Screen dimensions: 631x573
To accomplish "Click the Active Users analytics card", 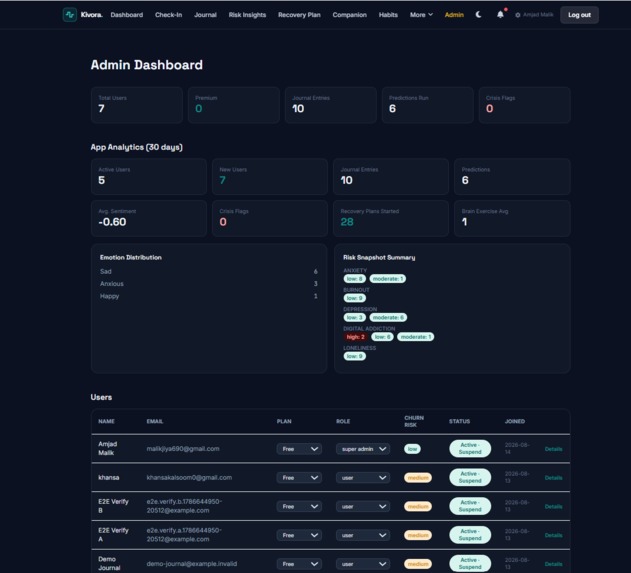I will click(149, 177).
